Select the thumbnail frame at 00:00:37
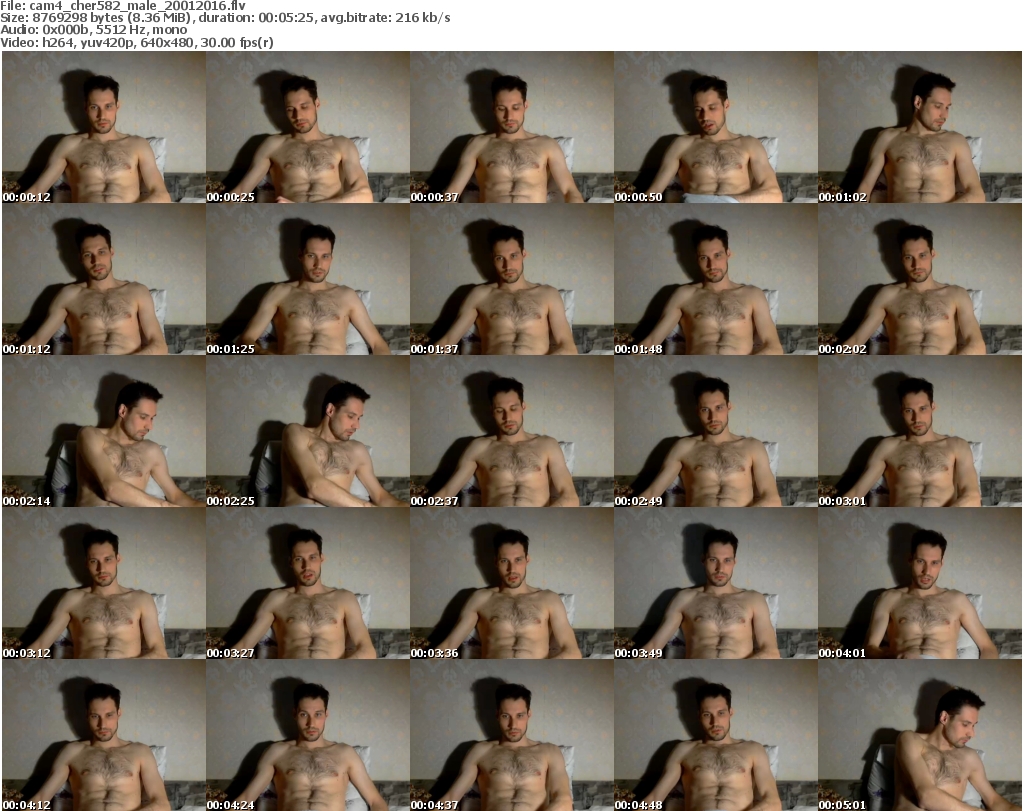Viewport: 1024px width, 811px height. coord(512,127)
